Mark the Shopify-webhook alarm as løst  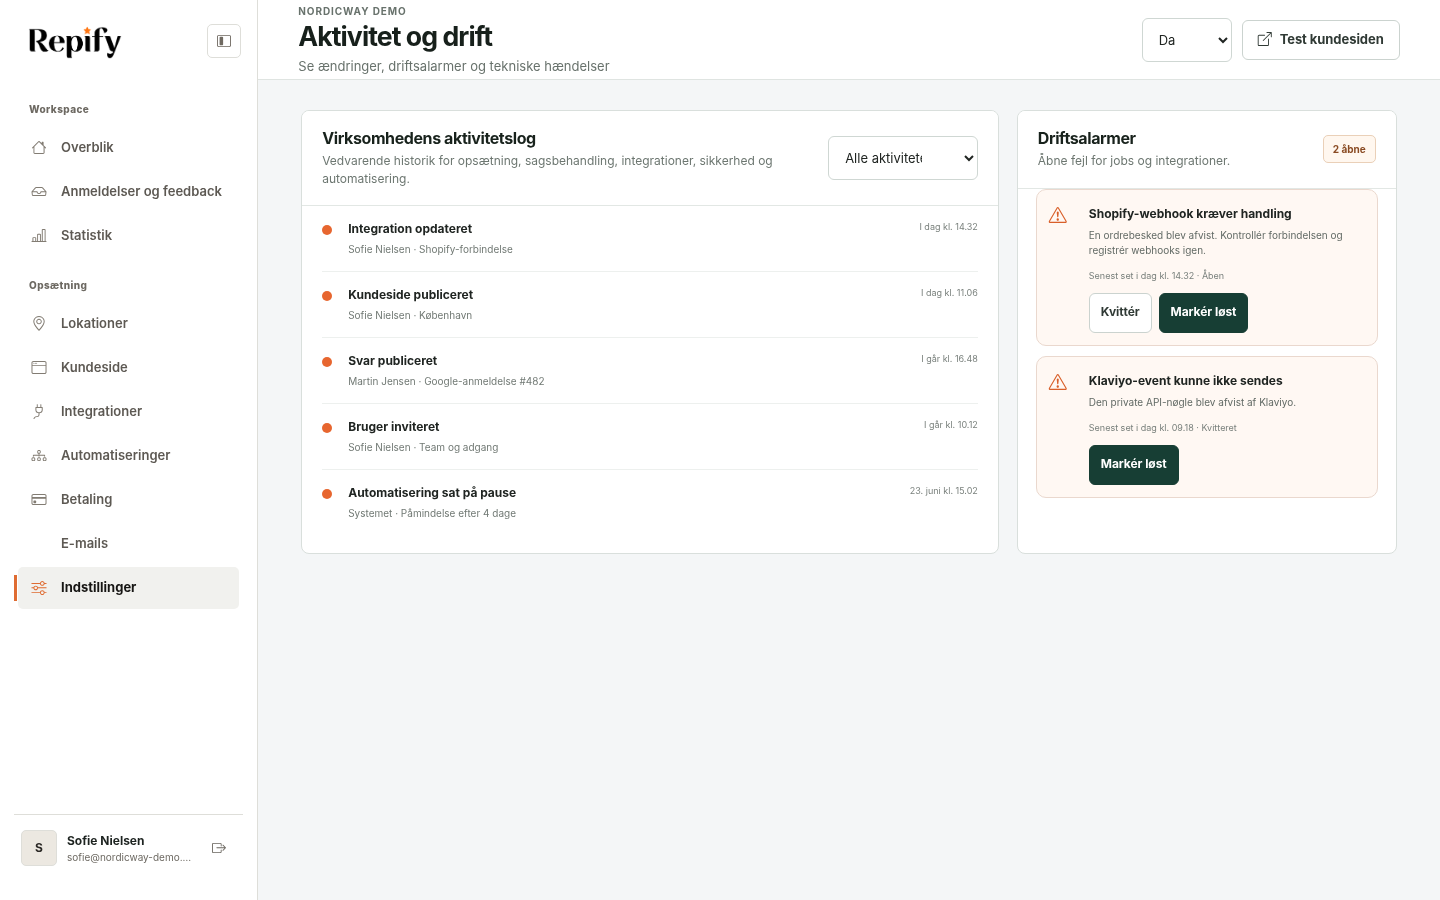tap(1203, 312)
